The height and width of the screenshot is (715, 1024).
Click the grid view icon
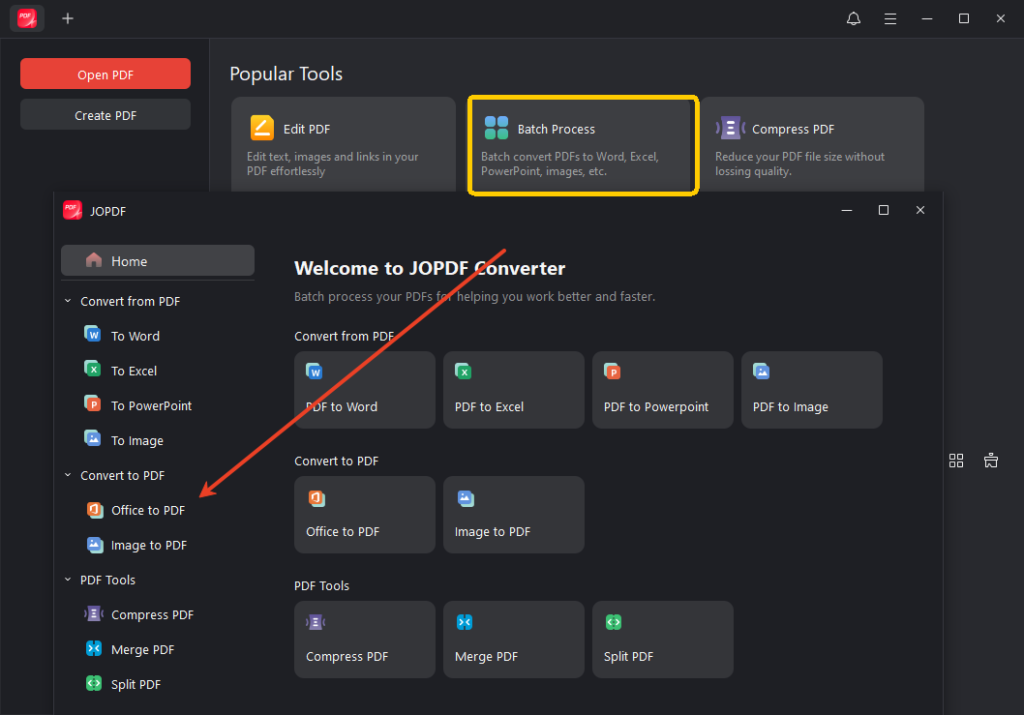956,460
